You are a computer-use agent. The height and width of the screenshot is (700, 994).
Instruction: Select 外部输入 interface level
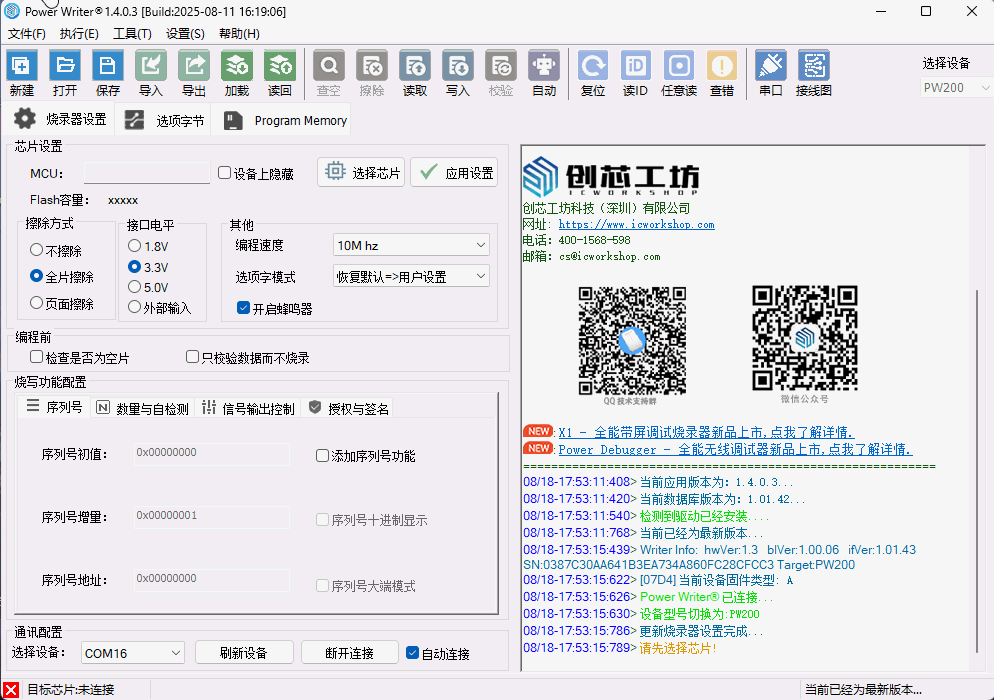[x=134, y=307]
